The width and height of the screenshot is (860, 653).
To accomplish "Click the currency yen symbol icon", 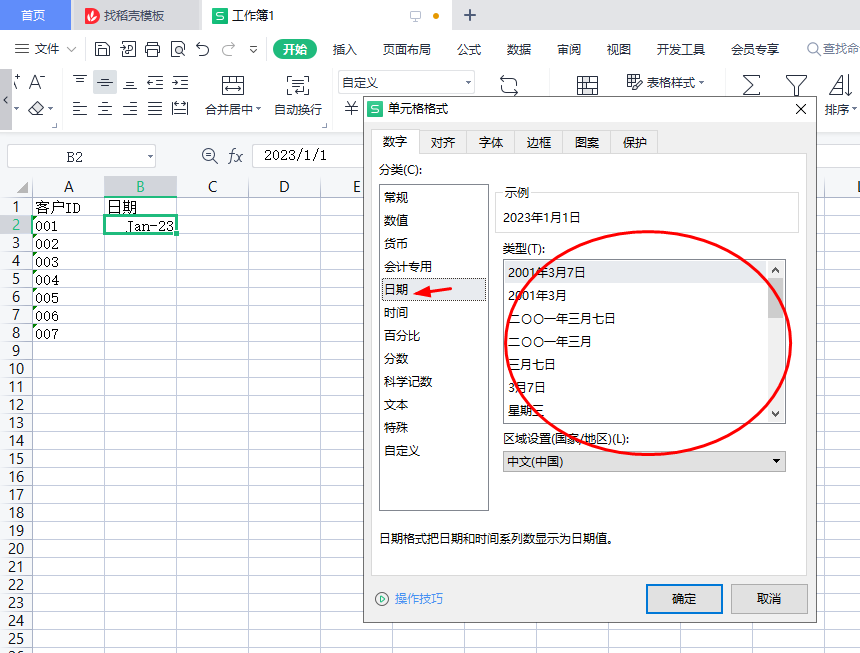I will [351, 108].
